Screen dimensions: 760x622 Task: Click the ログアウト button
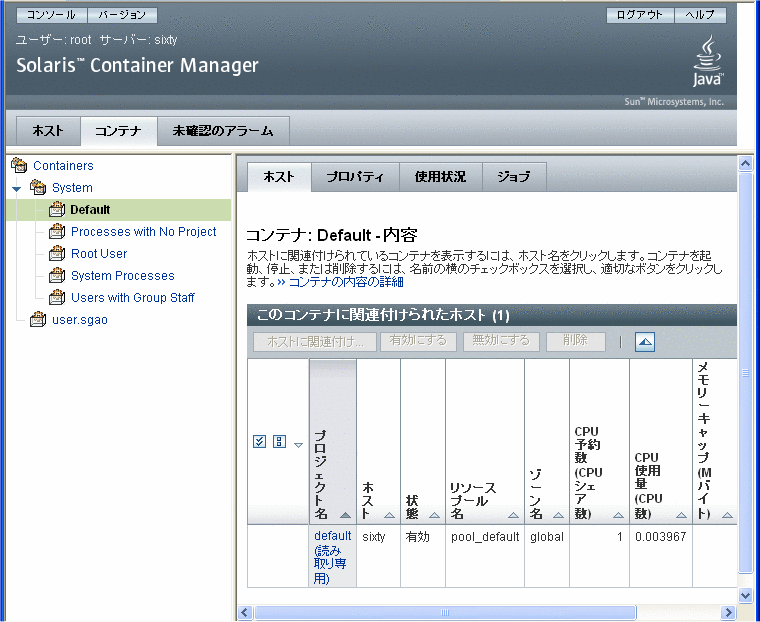click(x=640, y=15)
